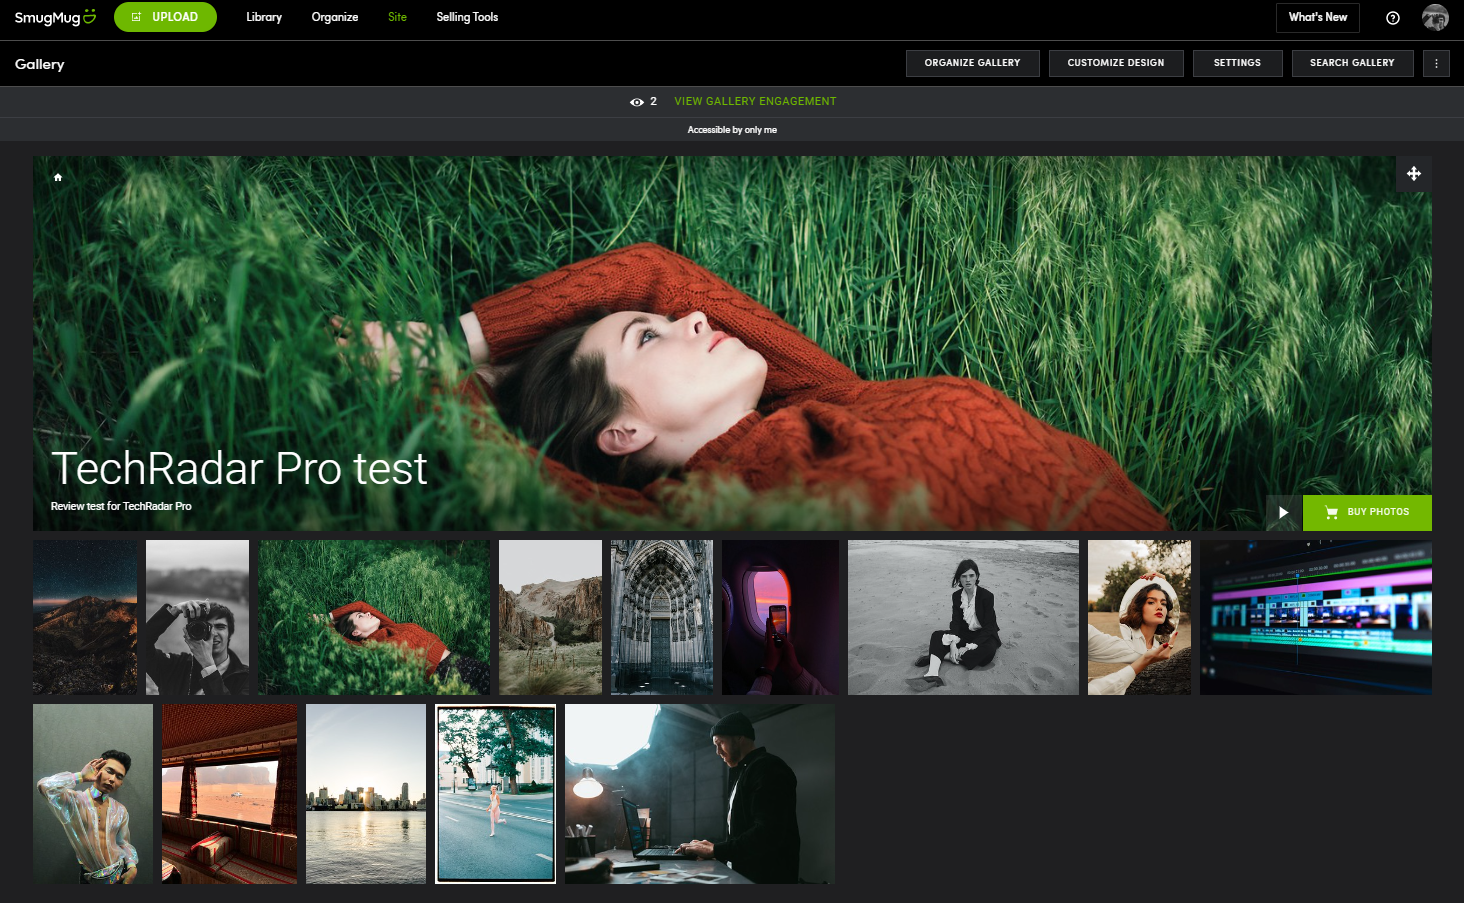Open the help question mark icon
The height and width of the screenshot is (903, 1464).
(x=1392, y=18)
